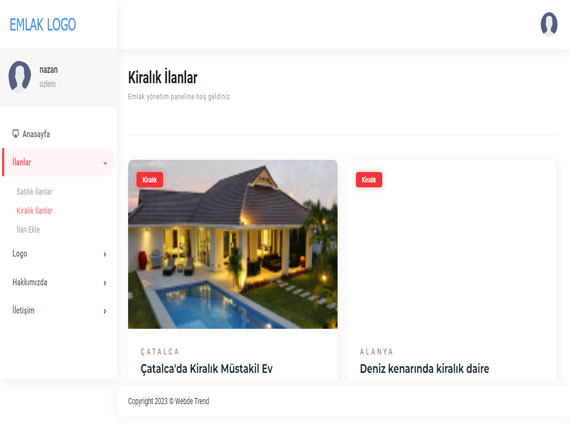The width and height of the screenshot is (570, 428).
Task: Expand the Logo menu arrow
Action: (105, 254)
